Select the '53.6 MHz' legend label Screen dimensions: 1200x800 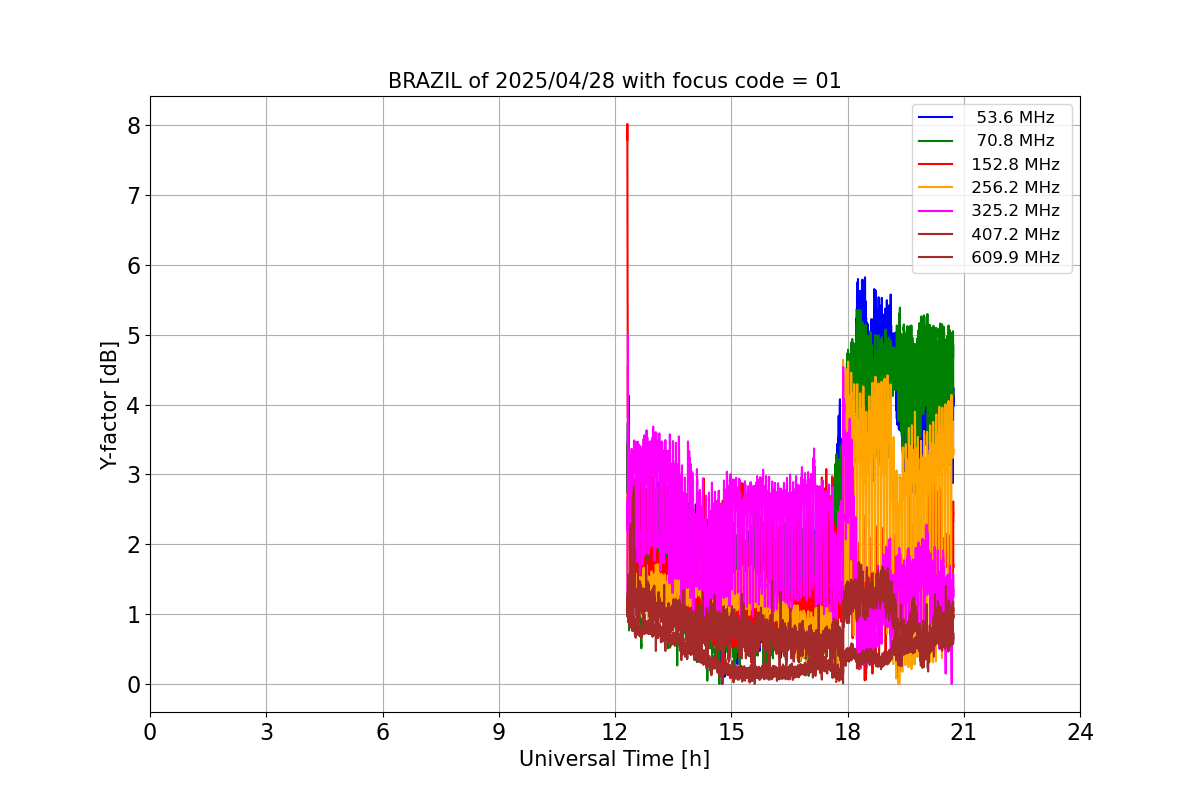point(1015,117)
